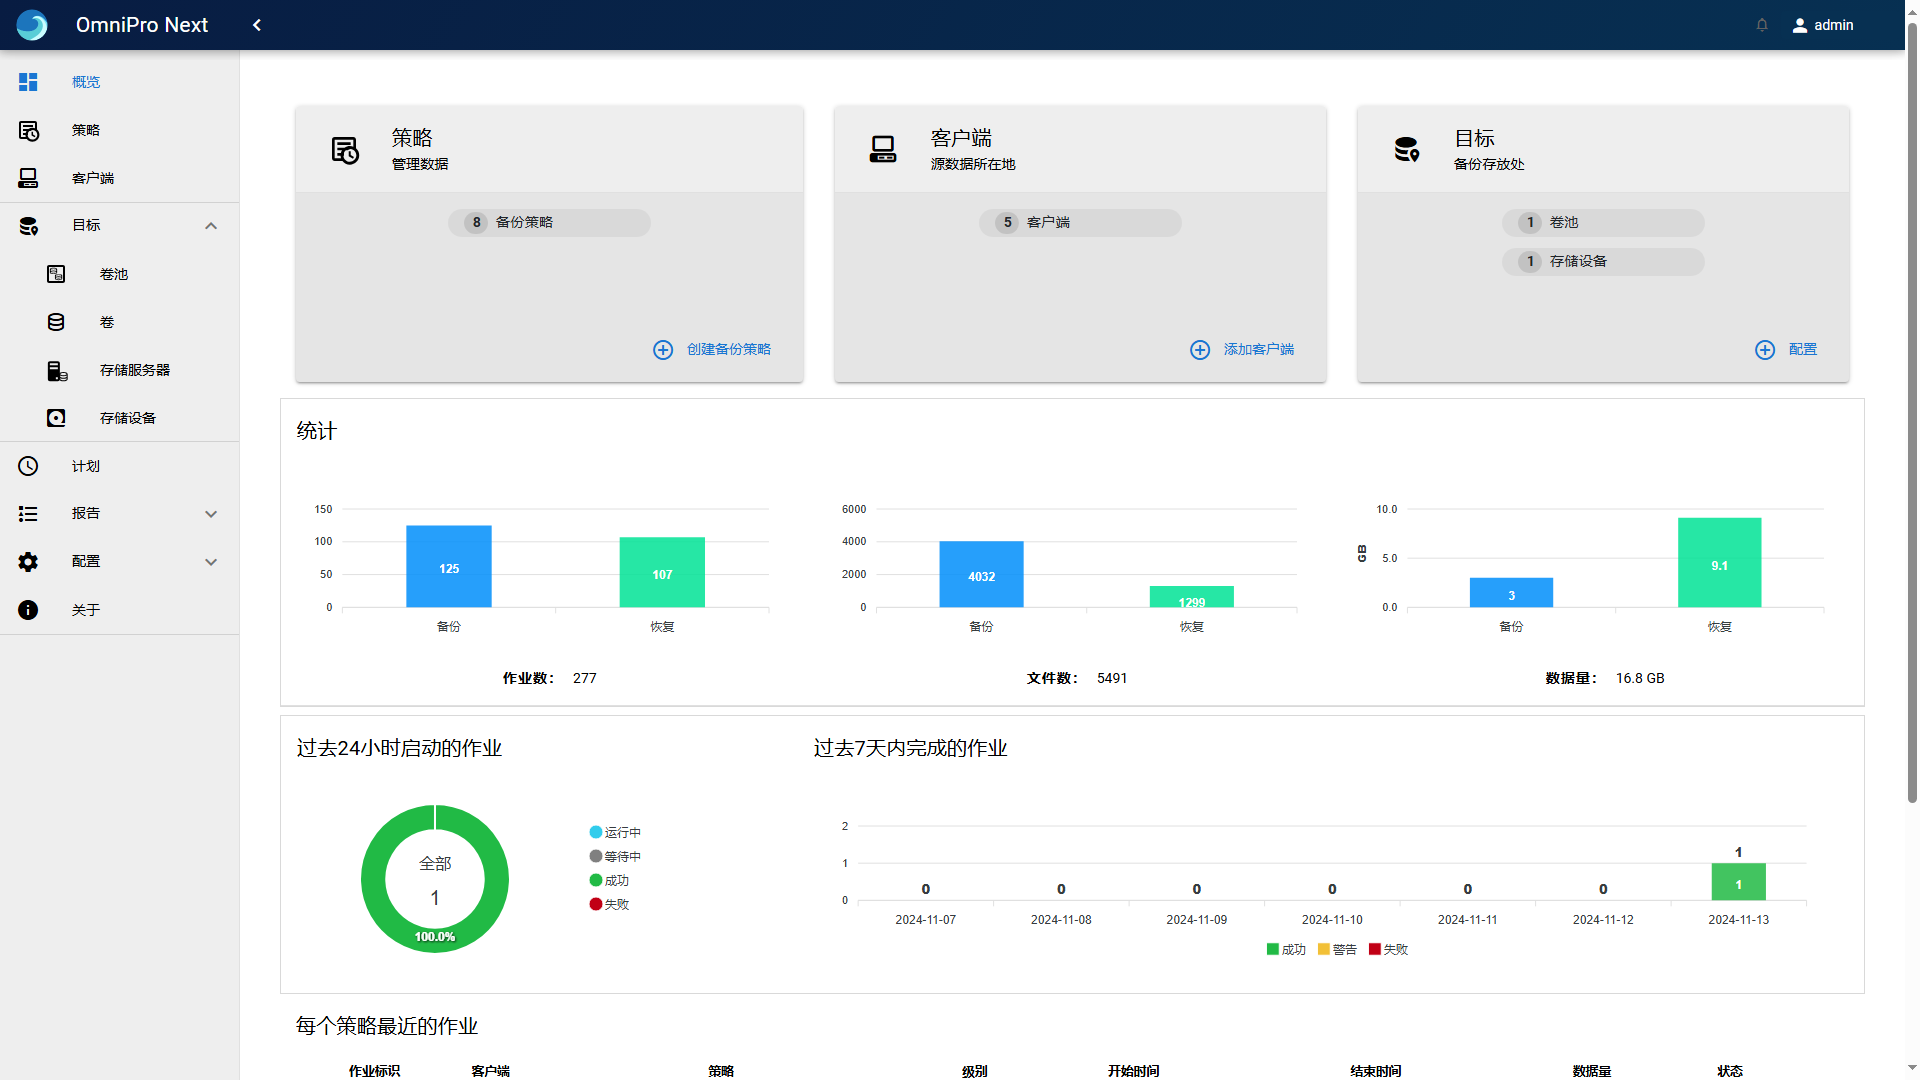Click the 存储设备 storage device sidebar icon

click(x=56, y=418)
